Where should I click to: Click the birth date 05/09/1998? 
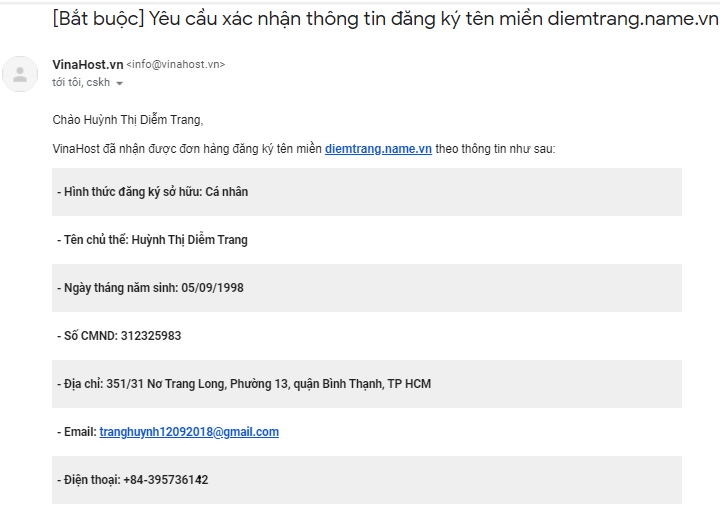click(x=213, y=288)
